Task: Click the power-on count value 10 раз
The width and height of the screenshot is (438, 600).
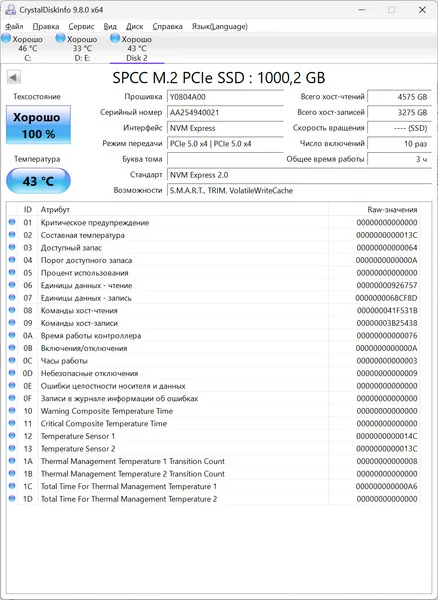Action: [399, 144]
